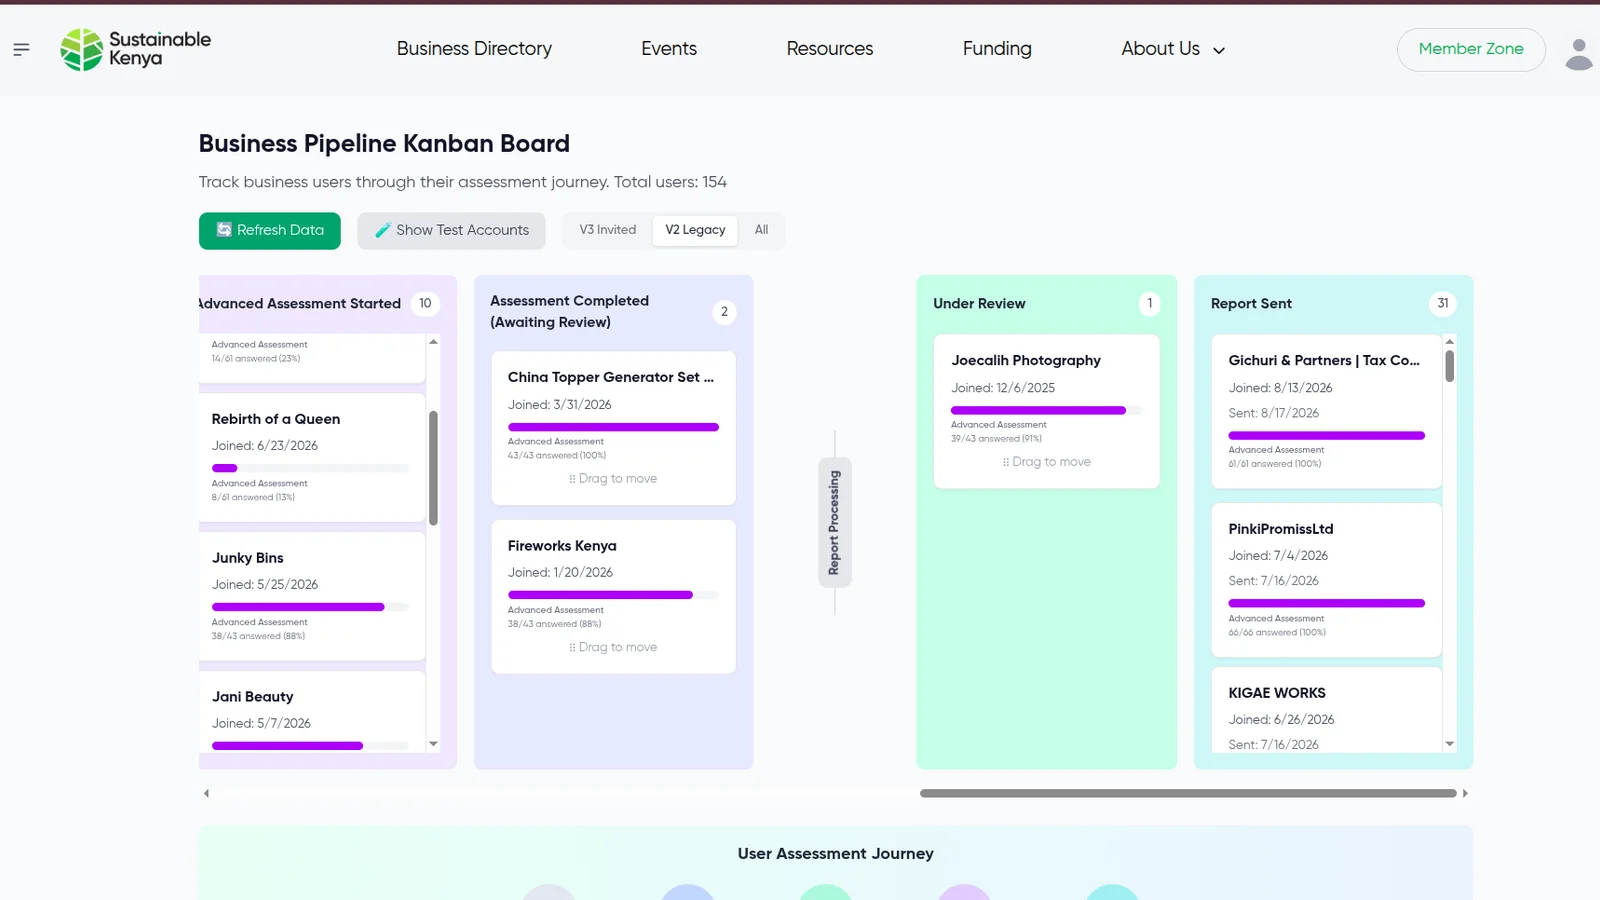Click up arrow of Advanced Assessment Started scrollbar

click(x=433, y=342)
